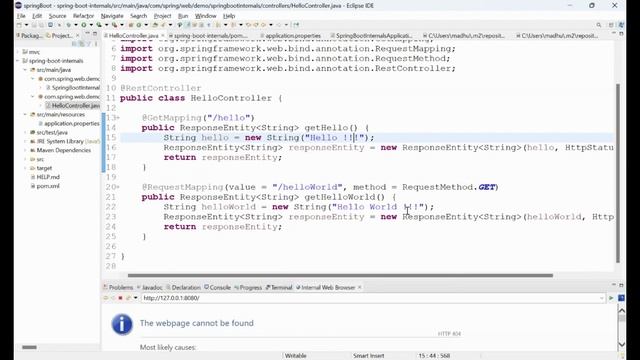Close the Internal Web Browser tab
The image size is (640, 360).
[359, 287]
